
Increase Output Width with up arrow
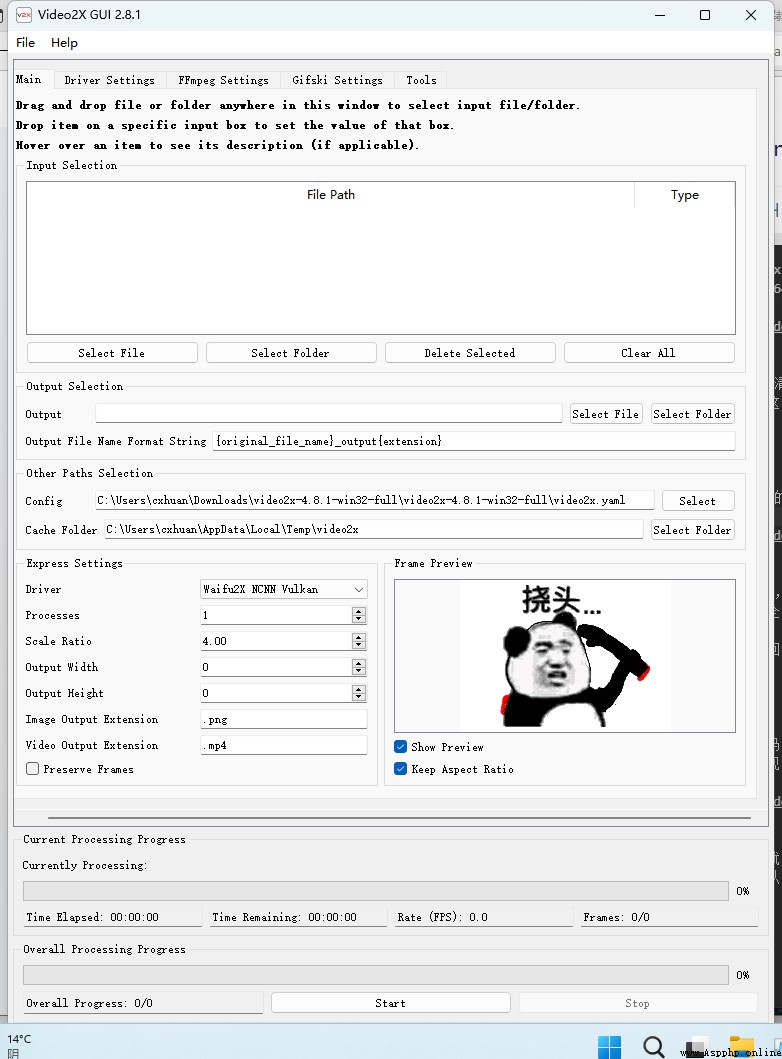click(359, 663)
